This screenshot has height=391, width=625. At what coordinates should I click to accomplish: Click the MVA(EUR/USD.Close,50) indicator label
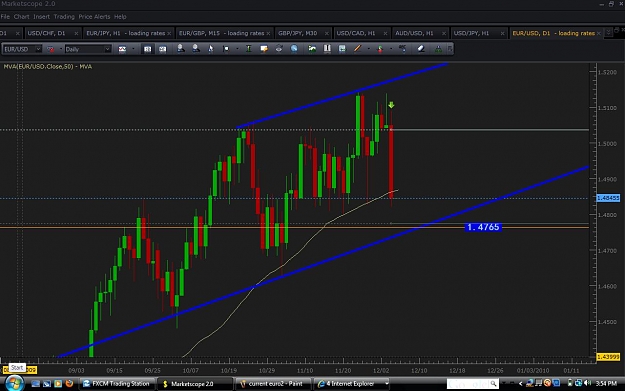47,67
